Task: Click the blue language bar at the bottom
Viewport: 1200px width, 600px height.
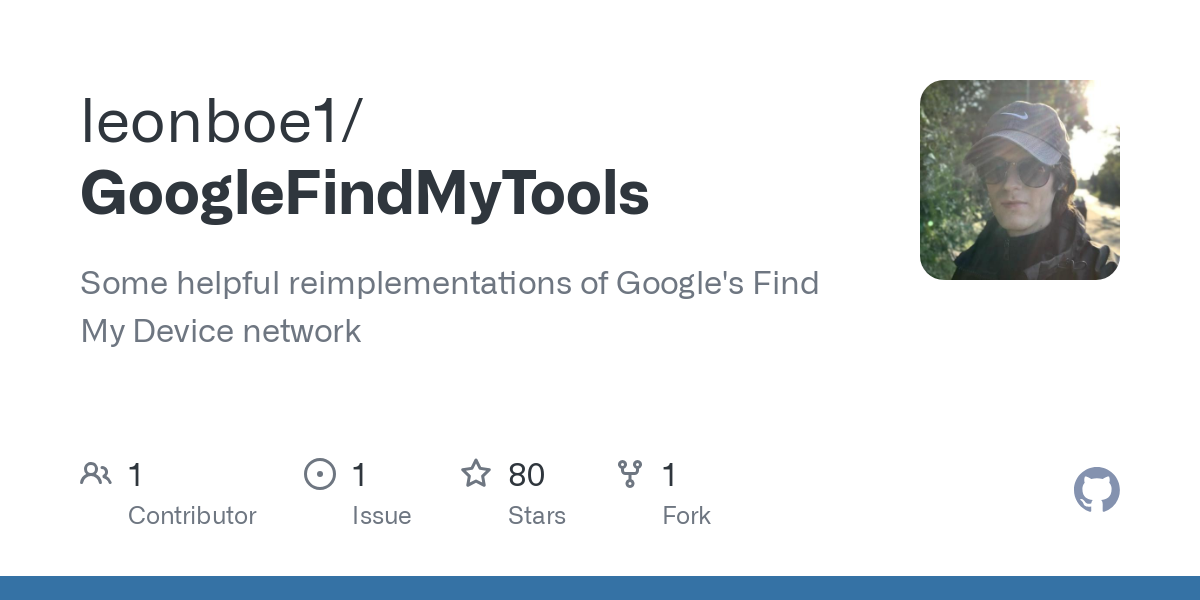Action: pyautogui.click(x=600, y=588)
